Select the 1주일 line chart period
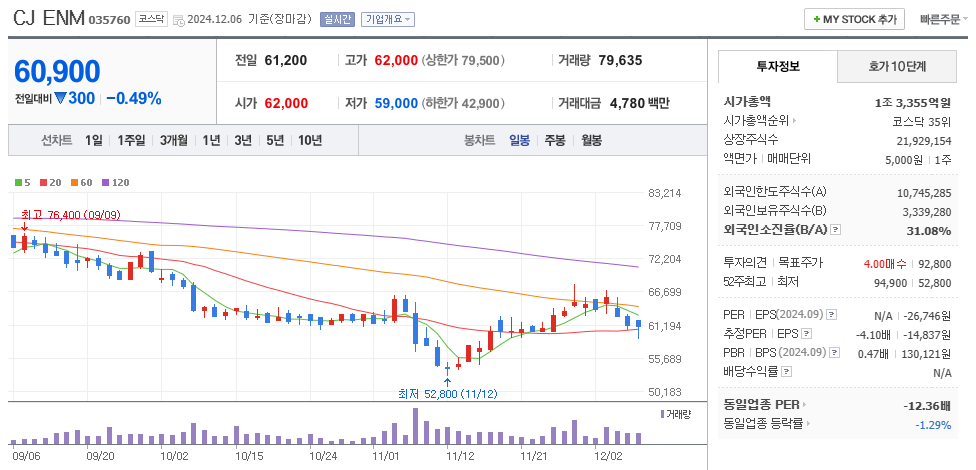976x470 pixels. tap(131, 140)
